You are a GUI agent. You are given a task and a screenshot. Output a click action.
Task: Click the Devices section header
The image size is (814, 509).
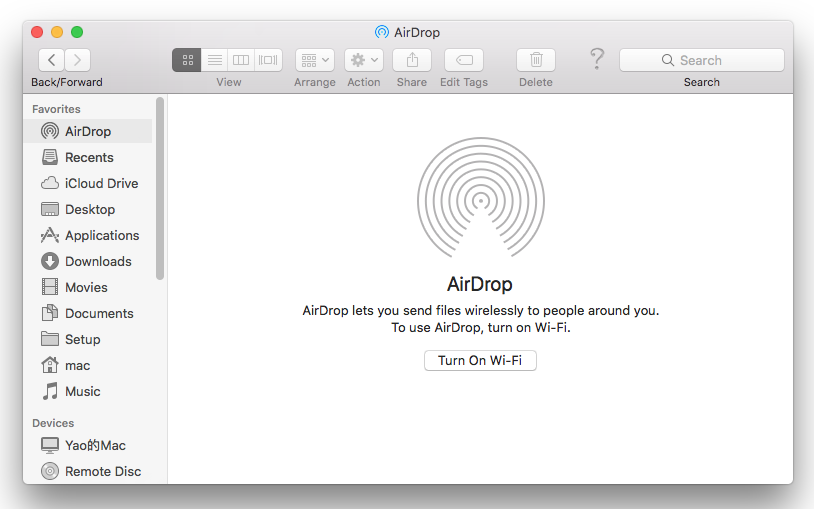[53, 423]
